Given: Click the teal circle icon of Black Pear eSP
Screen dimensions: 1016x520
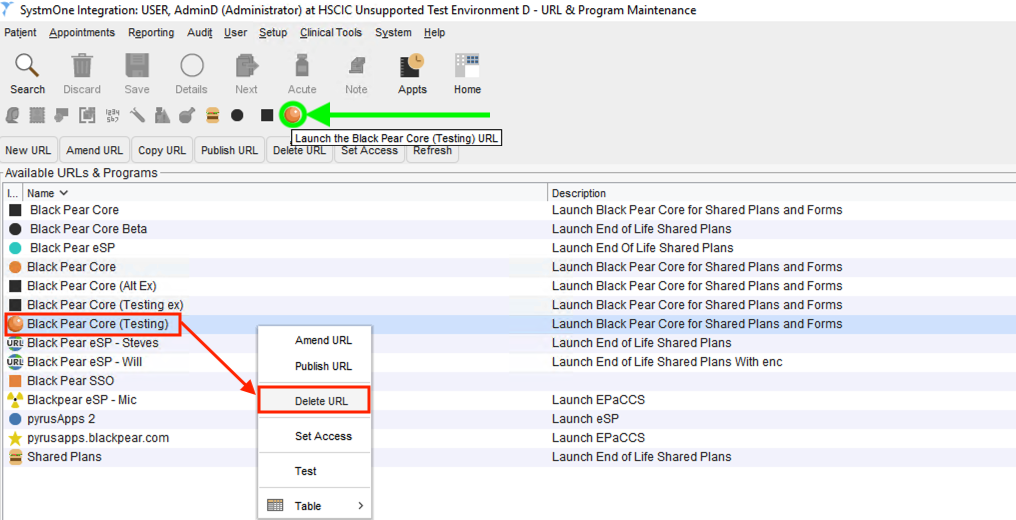Looking at the screenshot, I should point(16,248).
